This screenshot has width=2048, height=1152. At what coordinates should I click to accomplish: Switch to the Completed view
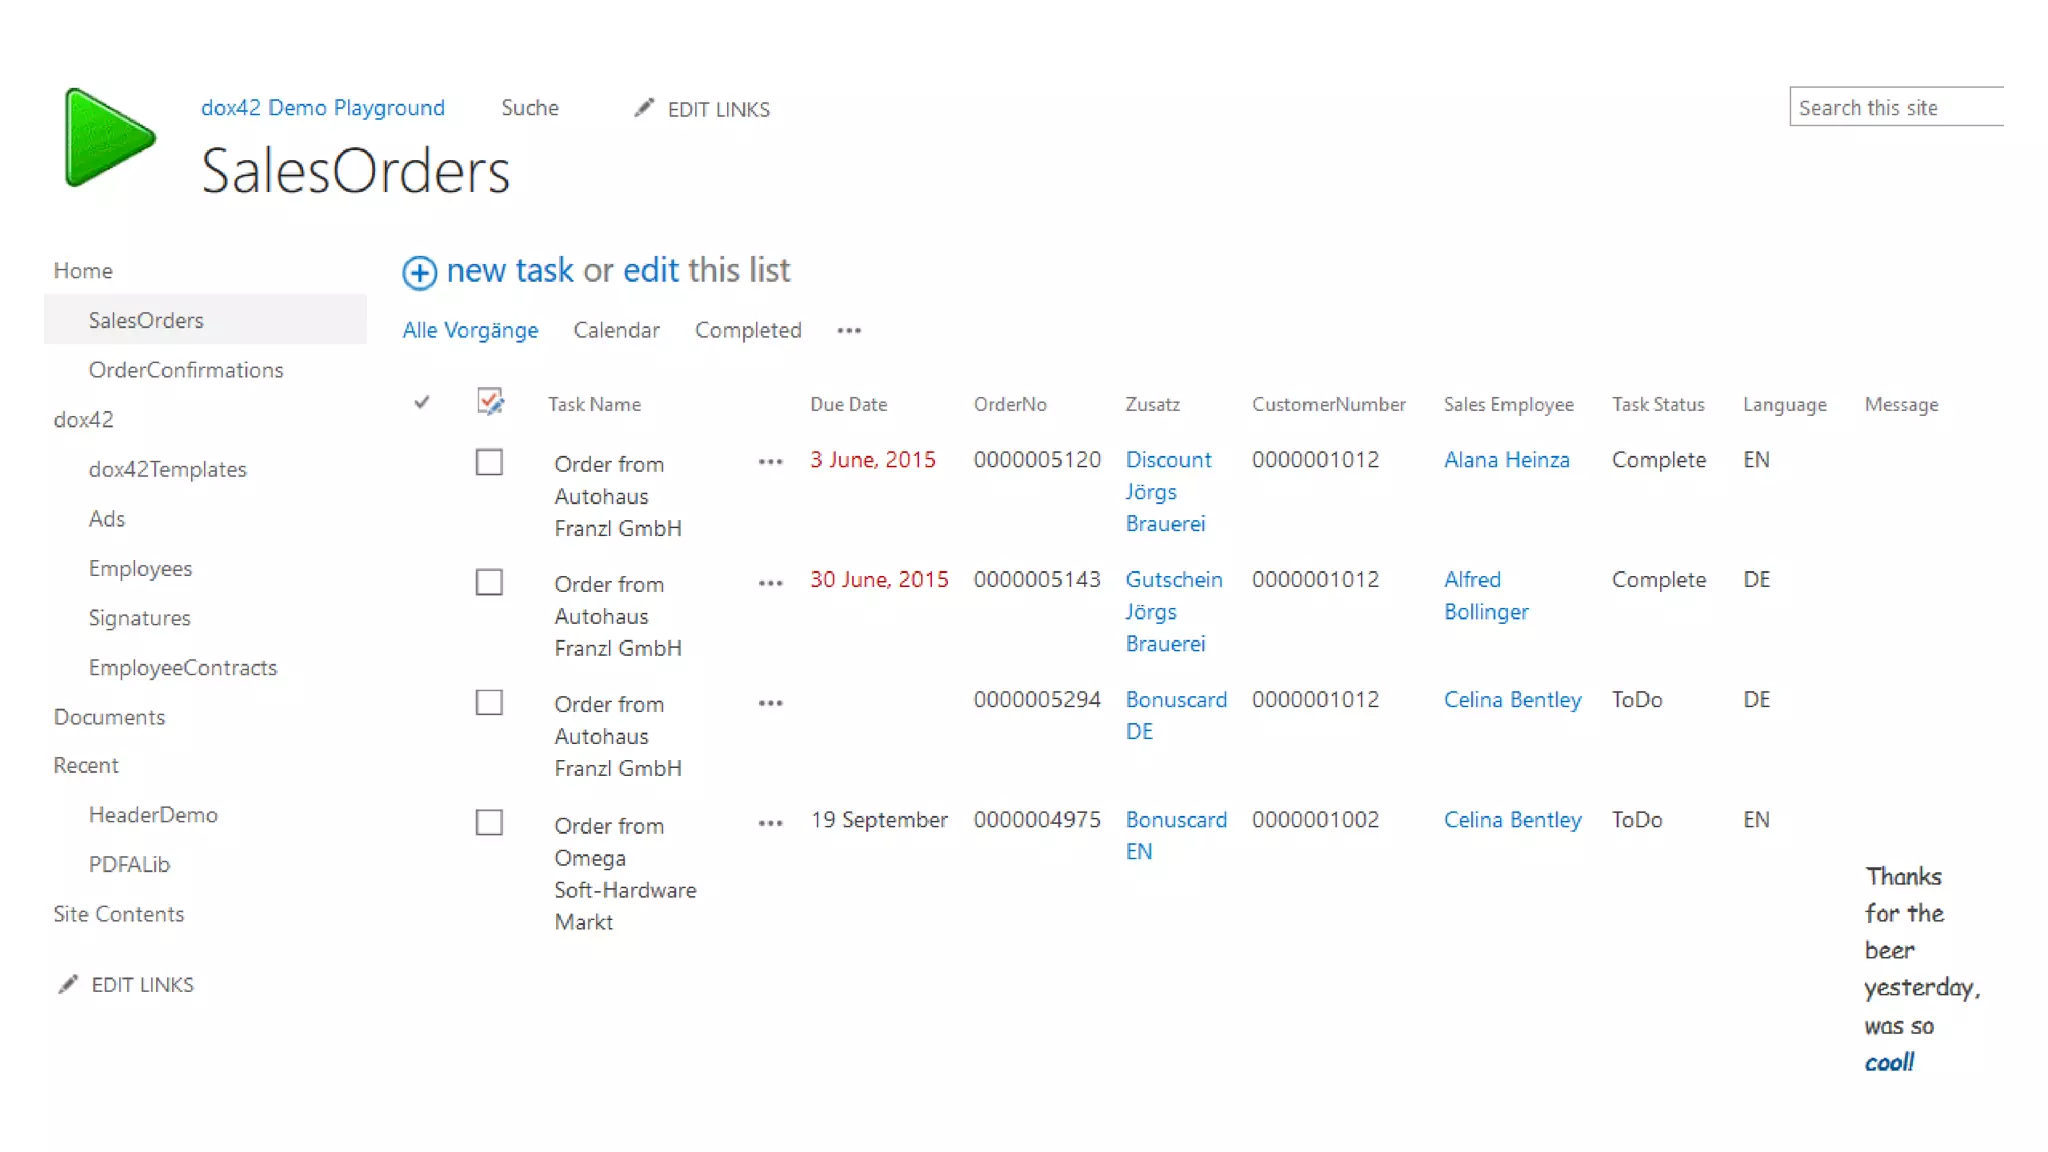(748, 330)
